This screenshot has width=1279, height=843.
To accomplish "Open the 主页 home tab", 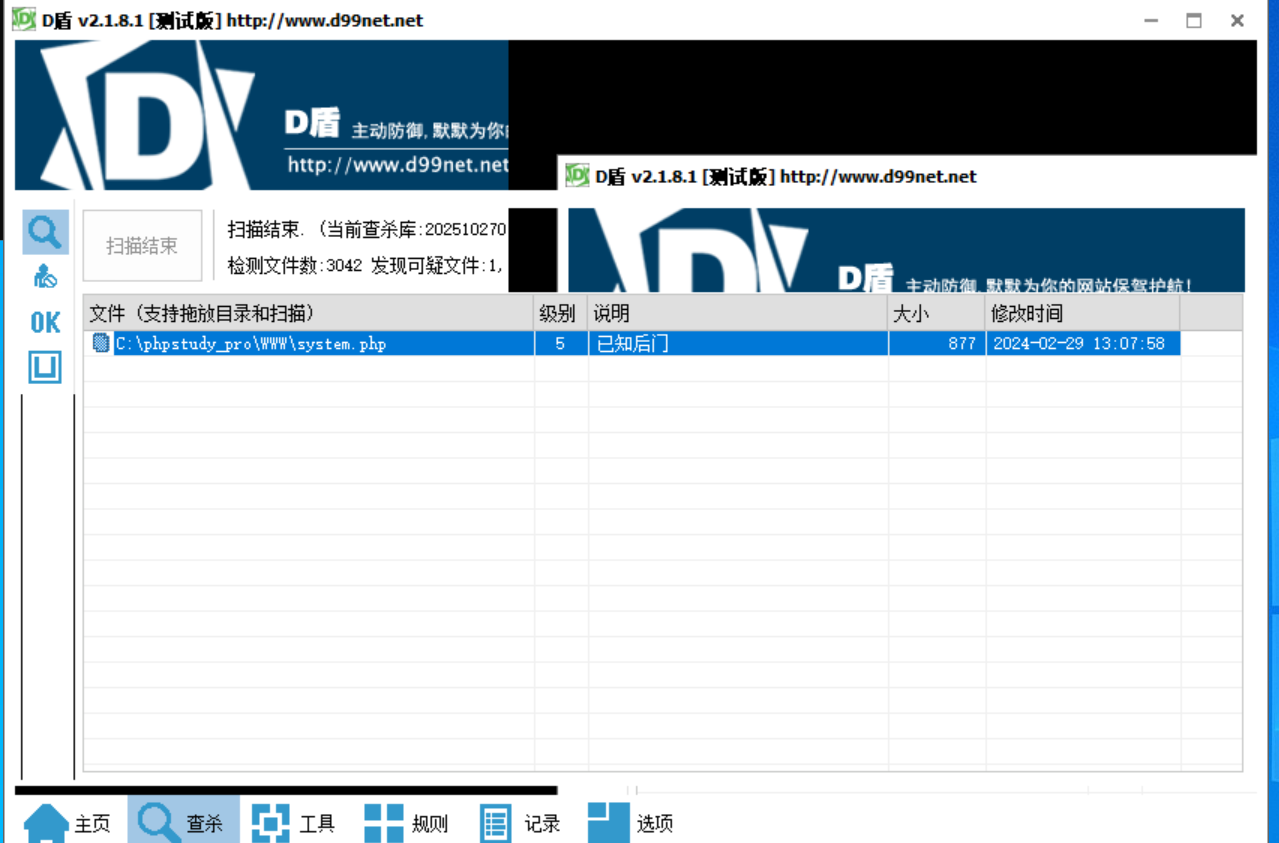I will tap(67, 823).
